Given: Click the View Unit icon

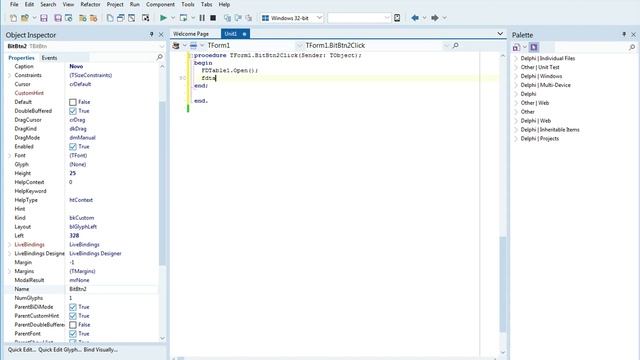Looking at the screenshot, I should point(110,18).
